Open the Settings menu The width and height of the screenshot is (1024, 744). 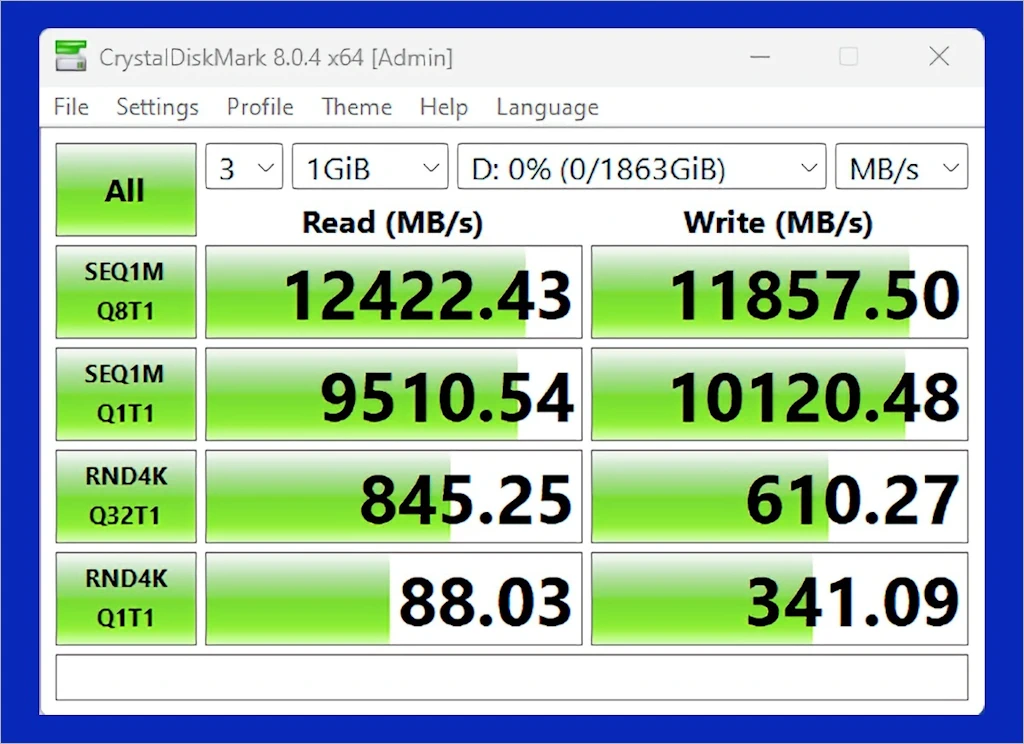[x=157, y=106]
